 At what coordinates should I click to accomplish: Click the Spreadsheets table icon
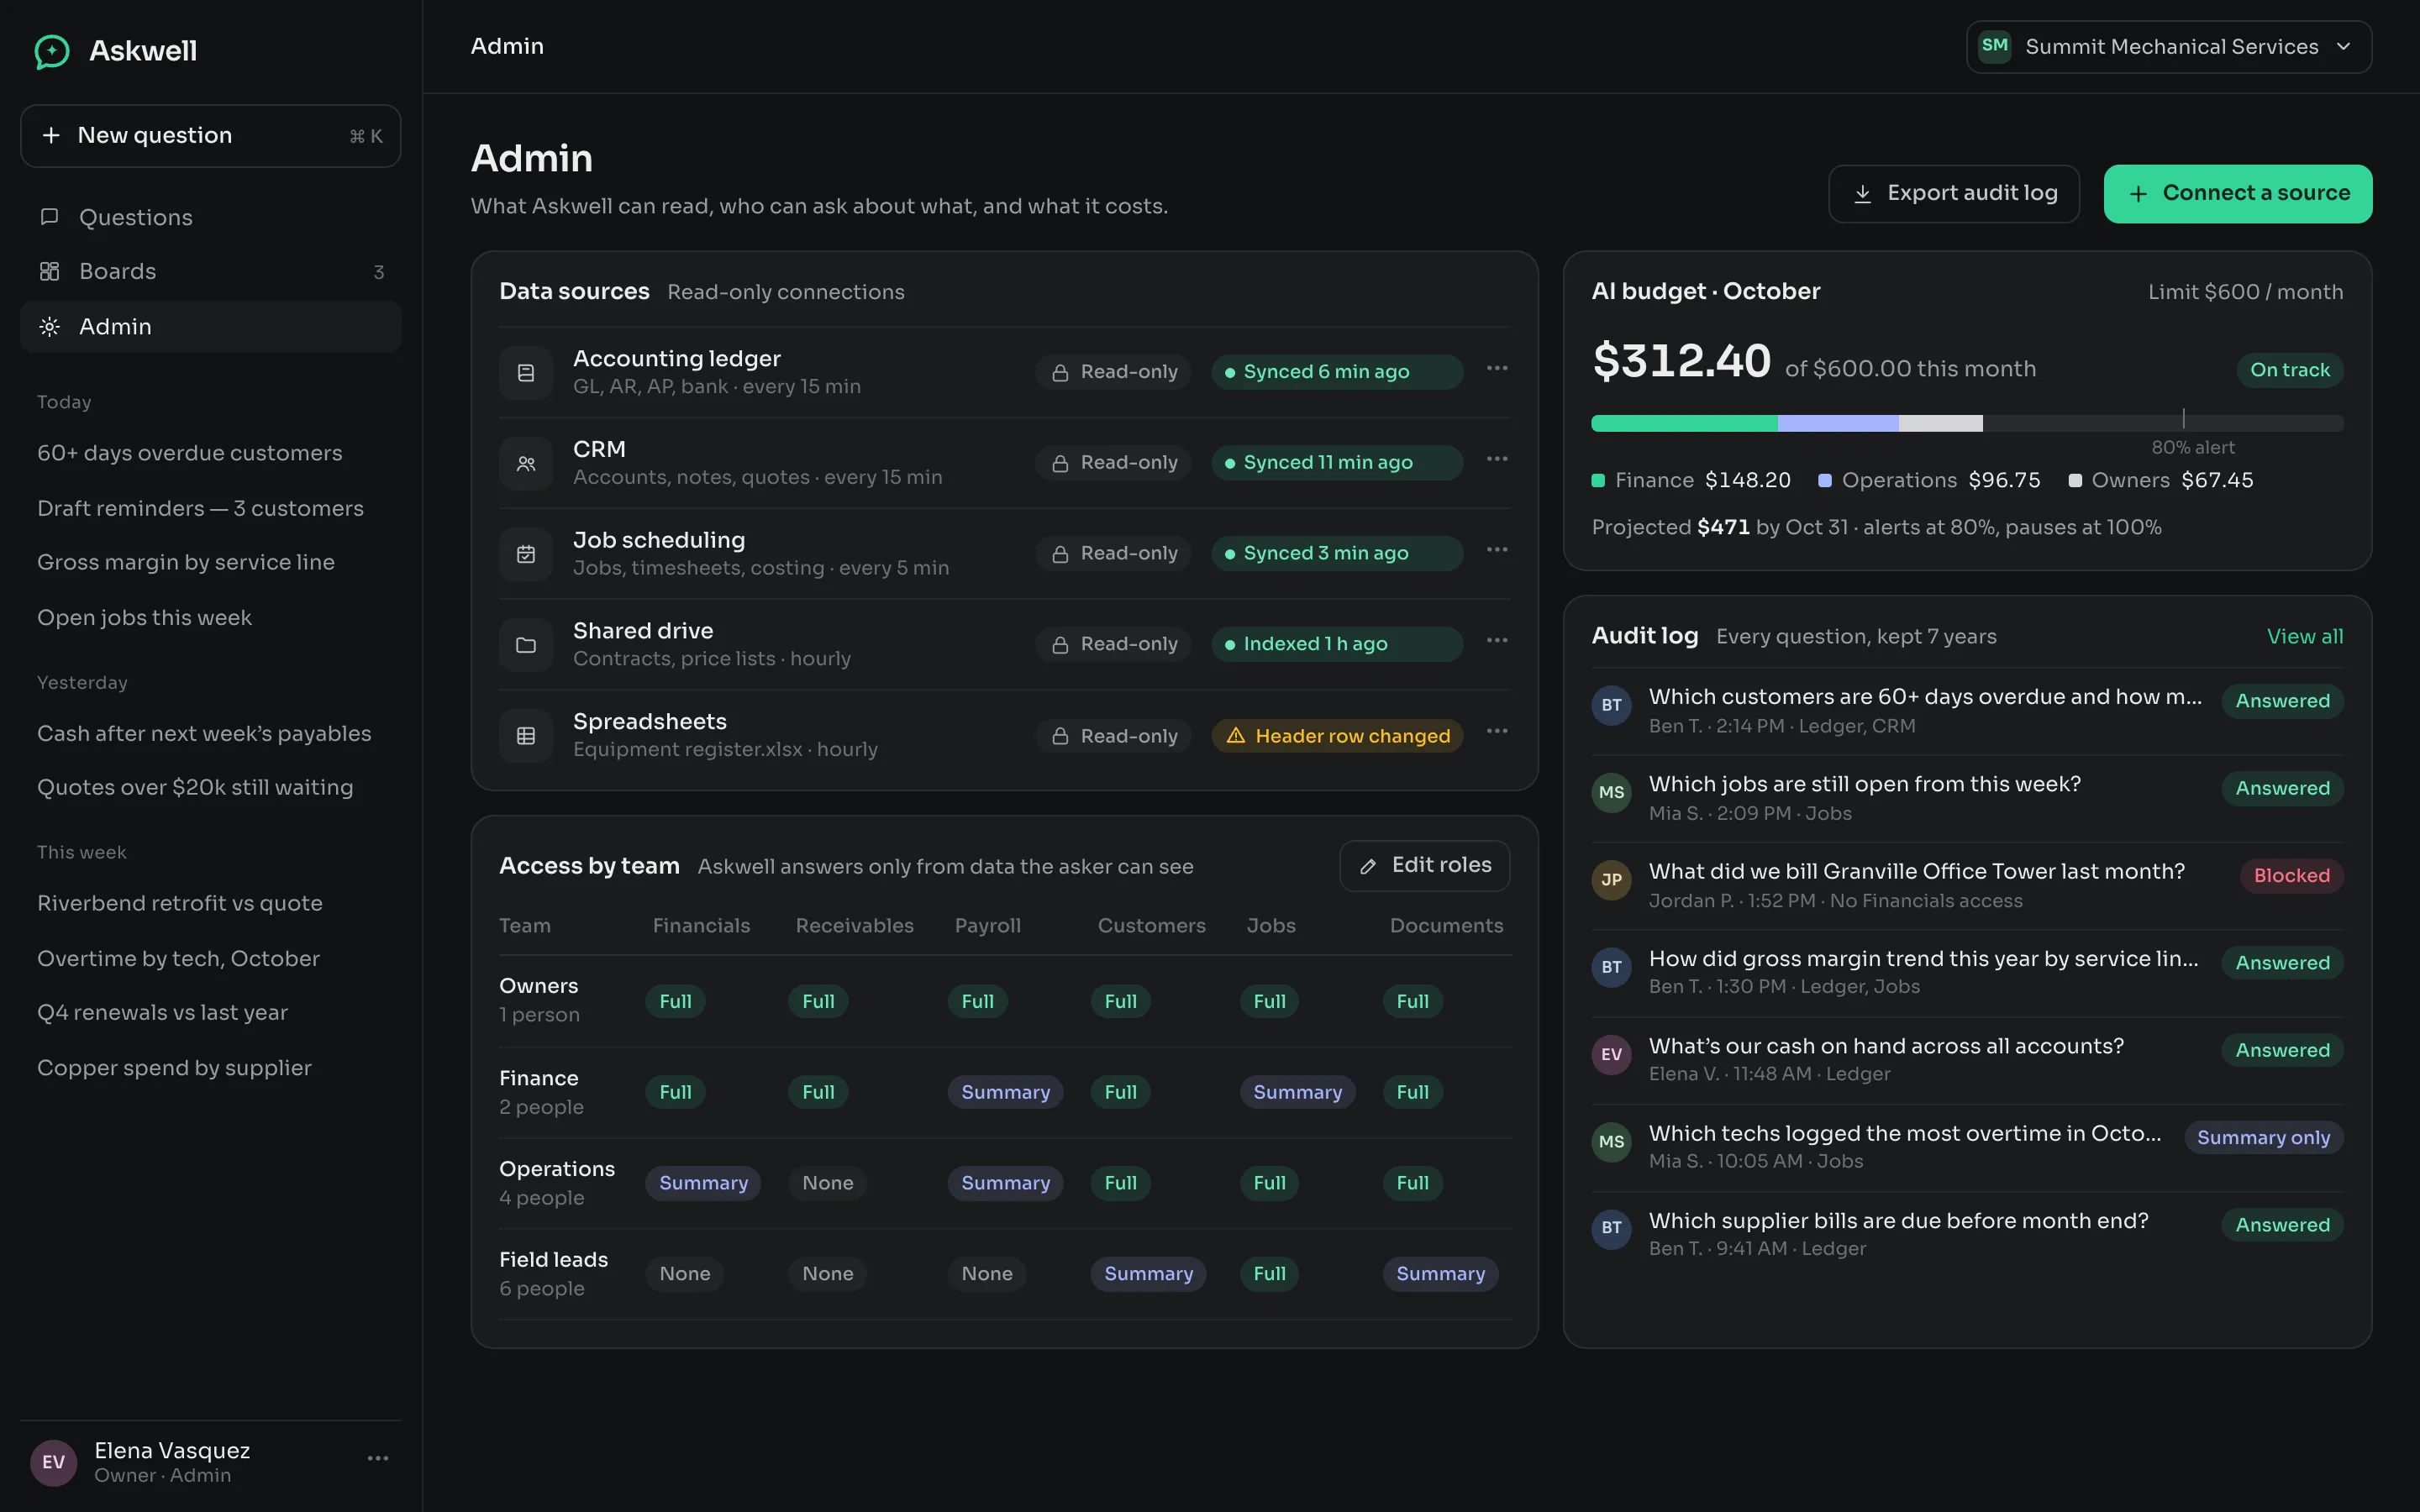tap(526, 736)
